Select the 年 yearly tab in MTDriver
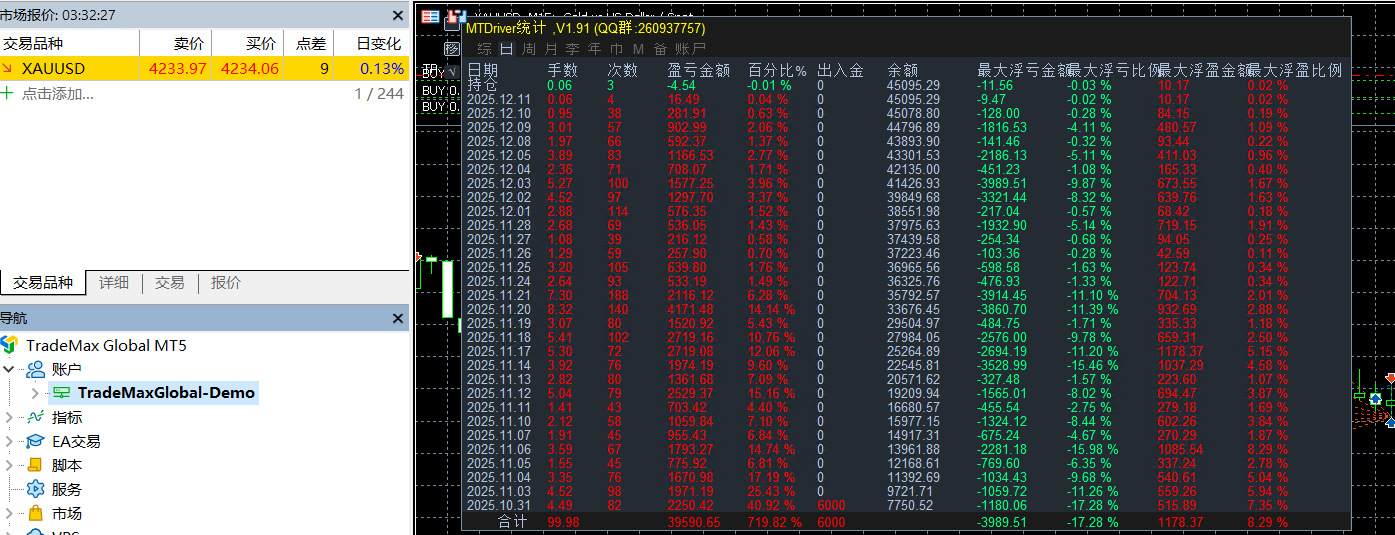1395x535 pixels. tap(594, 48)
